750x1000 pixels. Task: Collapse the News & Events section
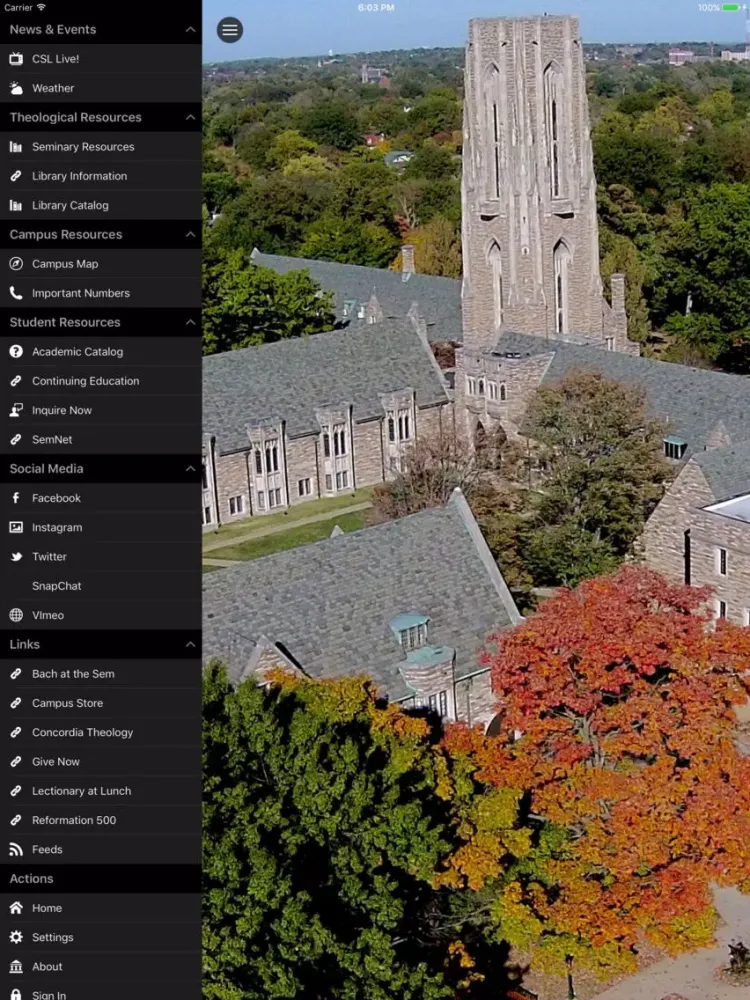tap(190, 29)
